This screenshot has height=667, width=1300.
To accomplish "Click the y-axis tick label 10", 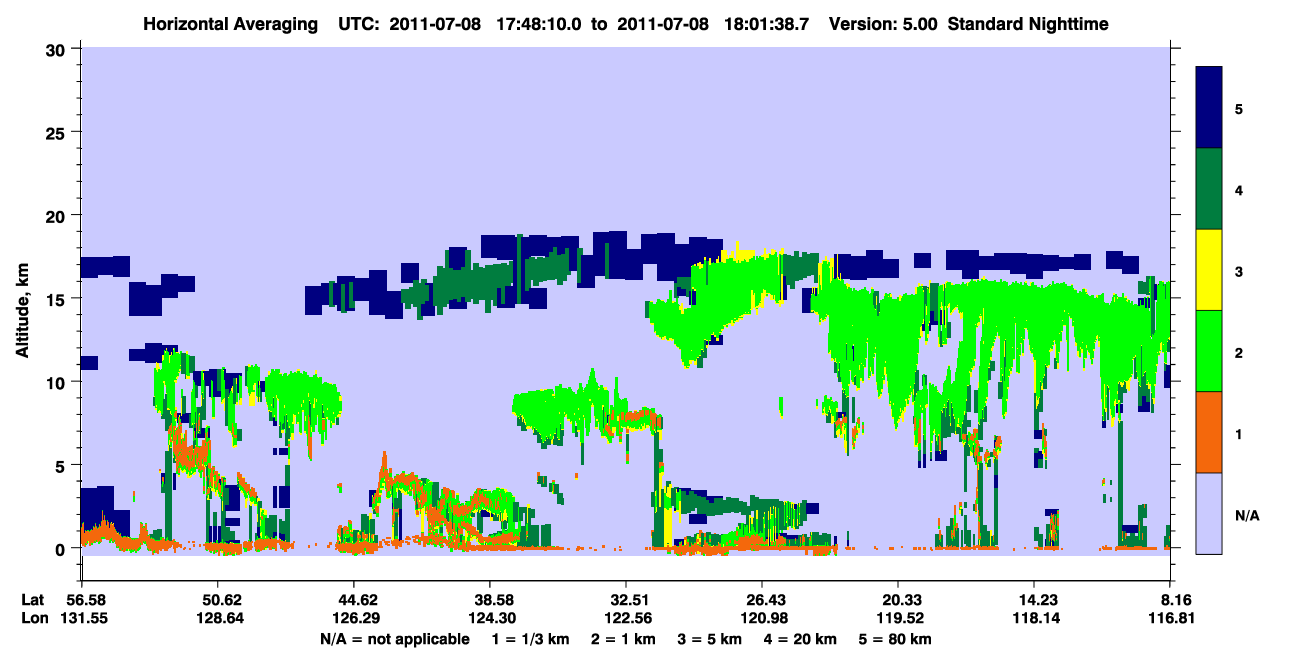I will pyautogui.click(x=58, y=382).
